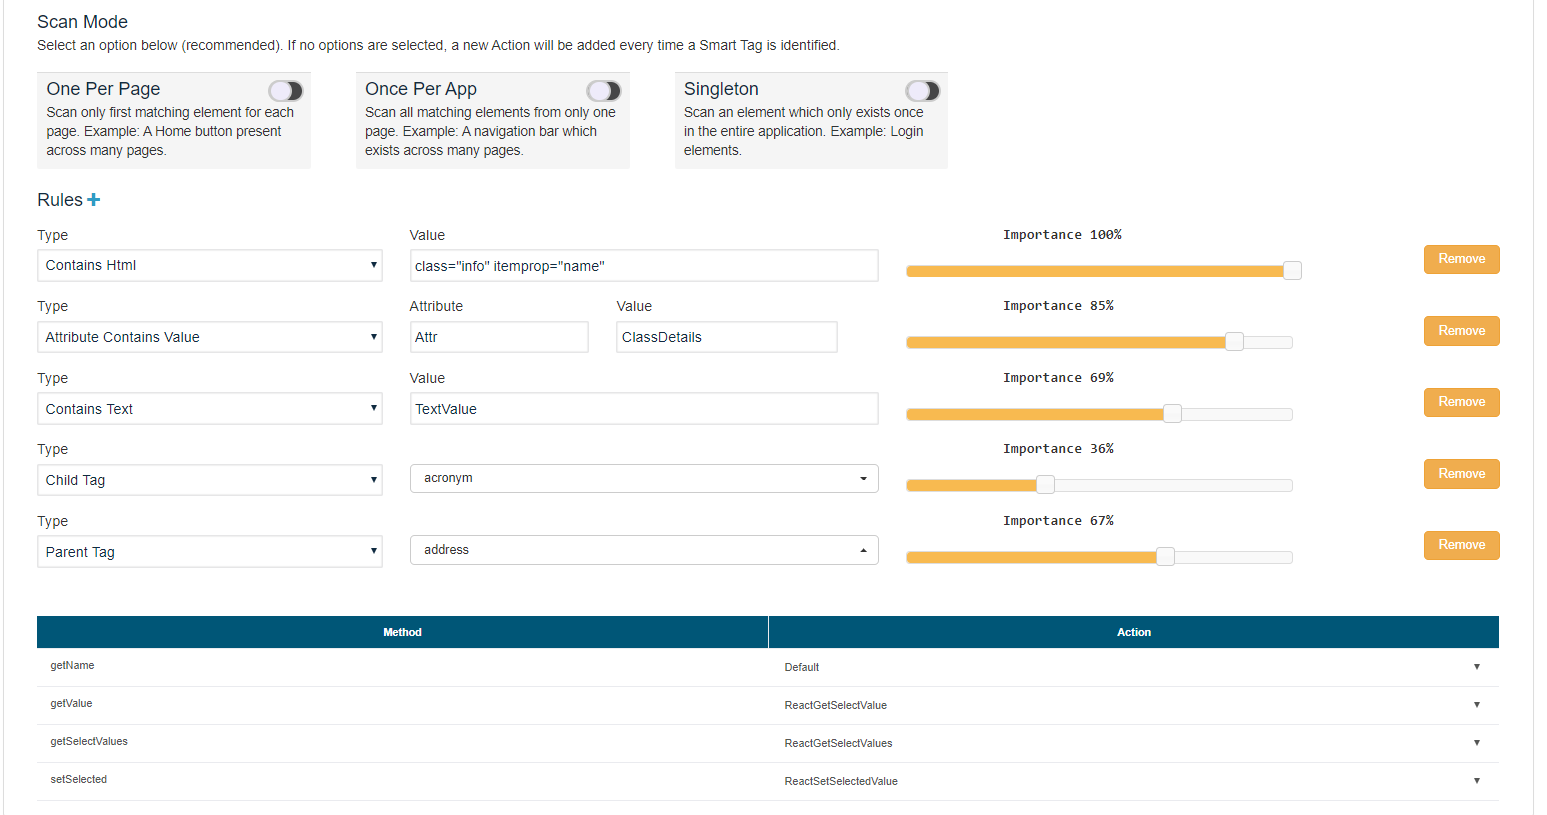Screen dimensions: 1547x815
Task: Click the TextValue input field
Action: coord(644,409)
